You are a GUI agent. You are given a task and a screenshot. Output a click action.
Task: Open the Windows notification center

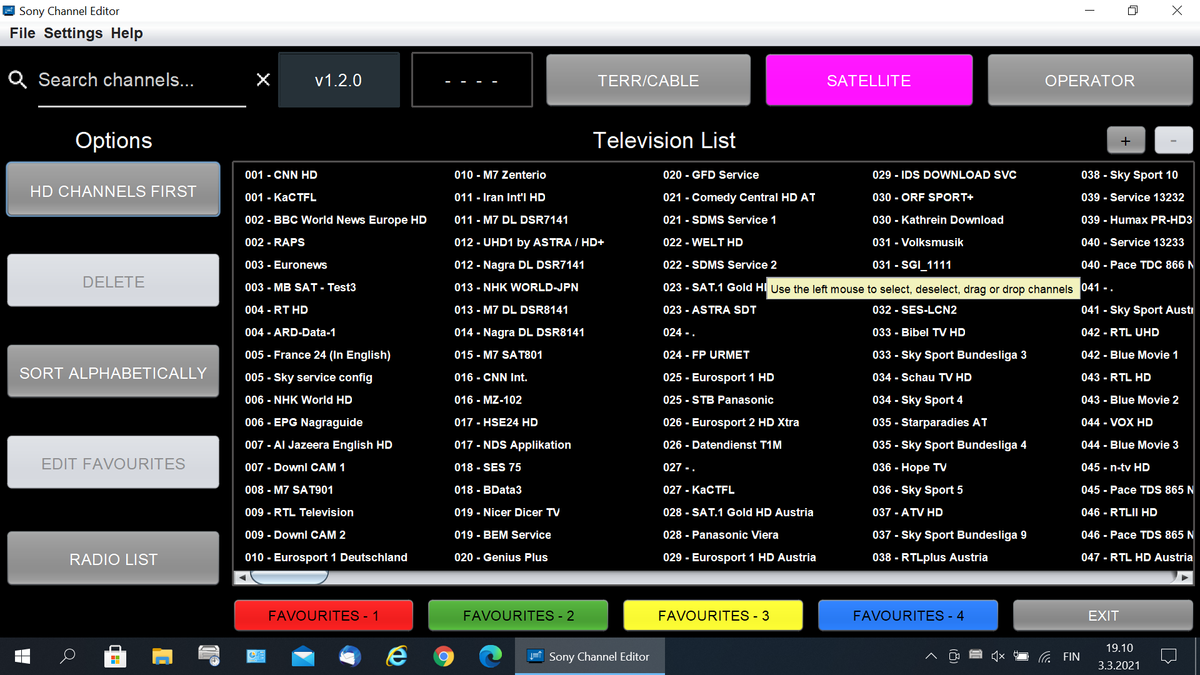tap(1168, 657)
